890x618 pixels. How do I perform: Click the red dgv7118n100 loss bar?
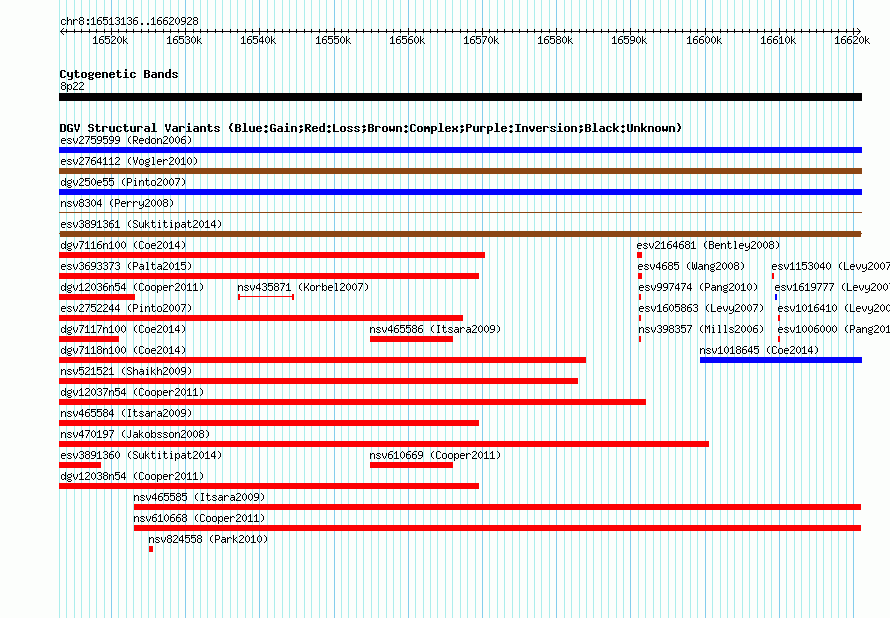322,360
